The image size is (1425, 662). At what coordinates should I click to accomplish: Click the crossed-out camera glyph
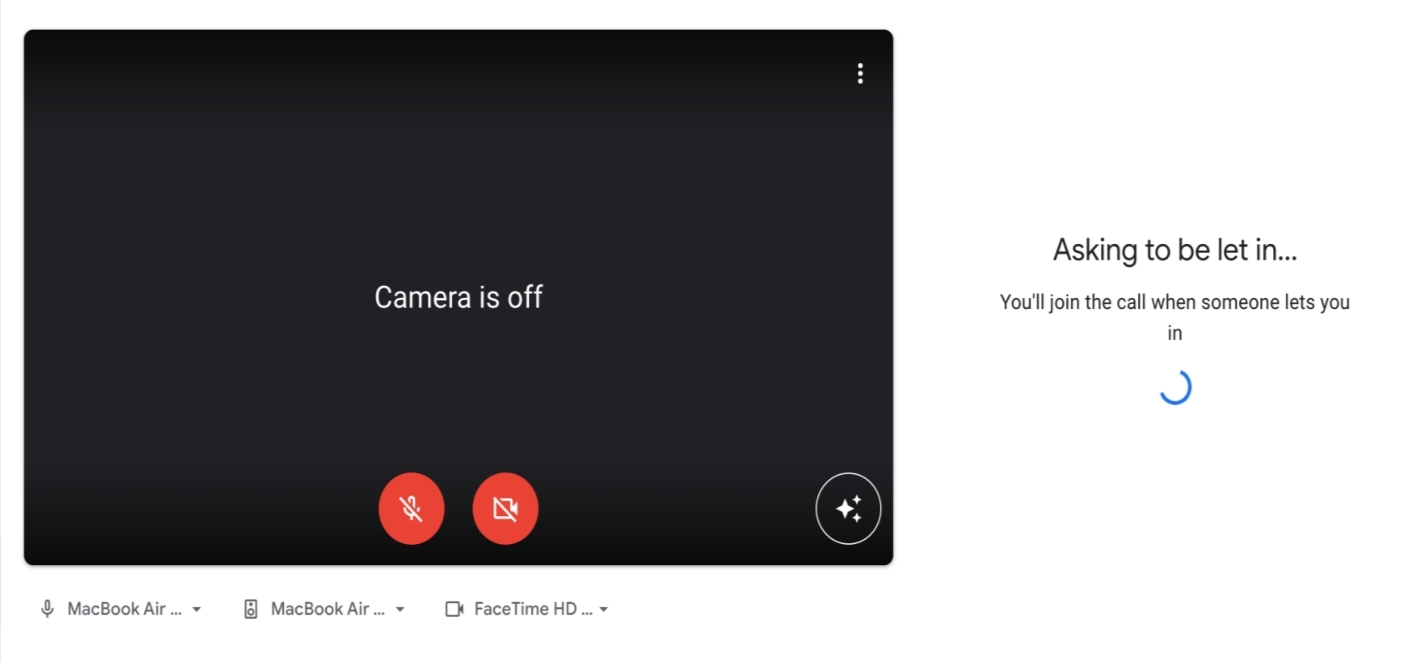point(505,509)
